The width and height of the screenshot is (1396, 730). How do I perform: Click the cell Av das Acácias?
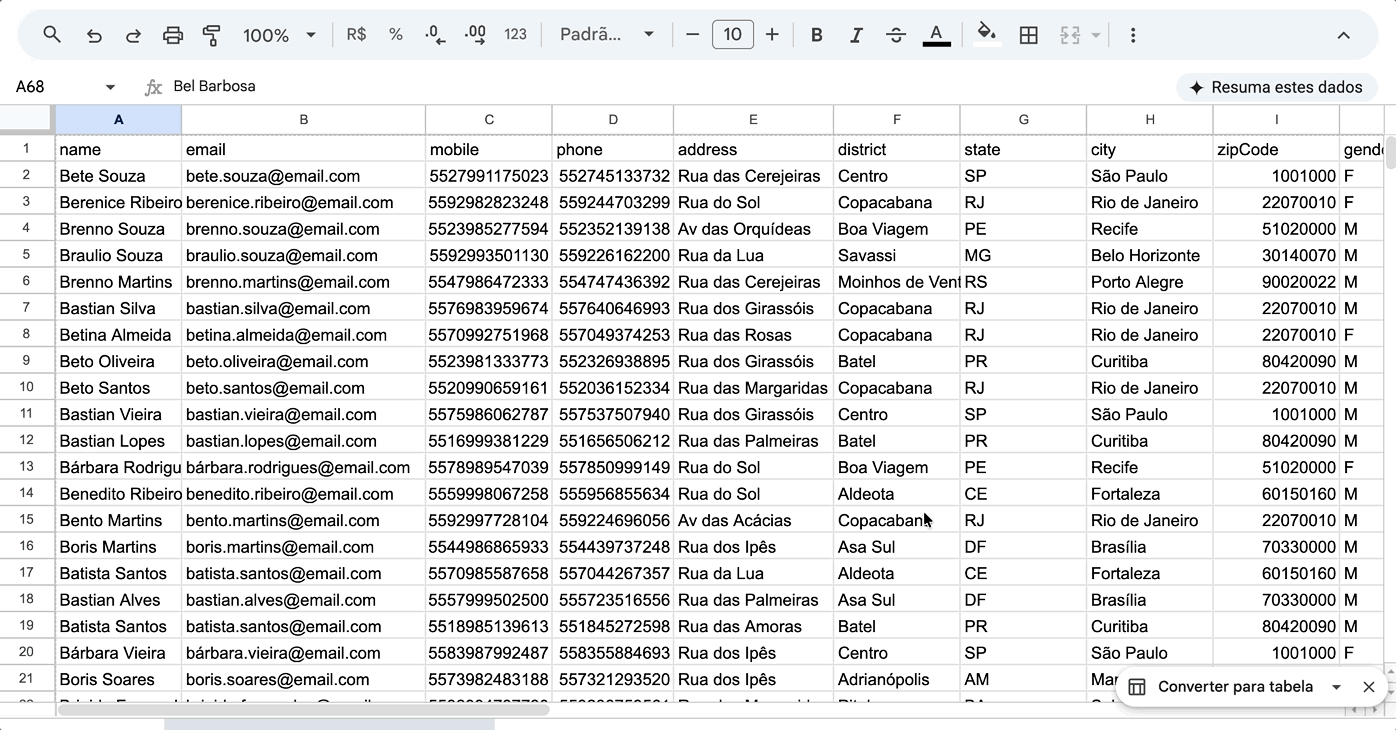pyautogui.click(x=753, y=520)
